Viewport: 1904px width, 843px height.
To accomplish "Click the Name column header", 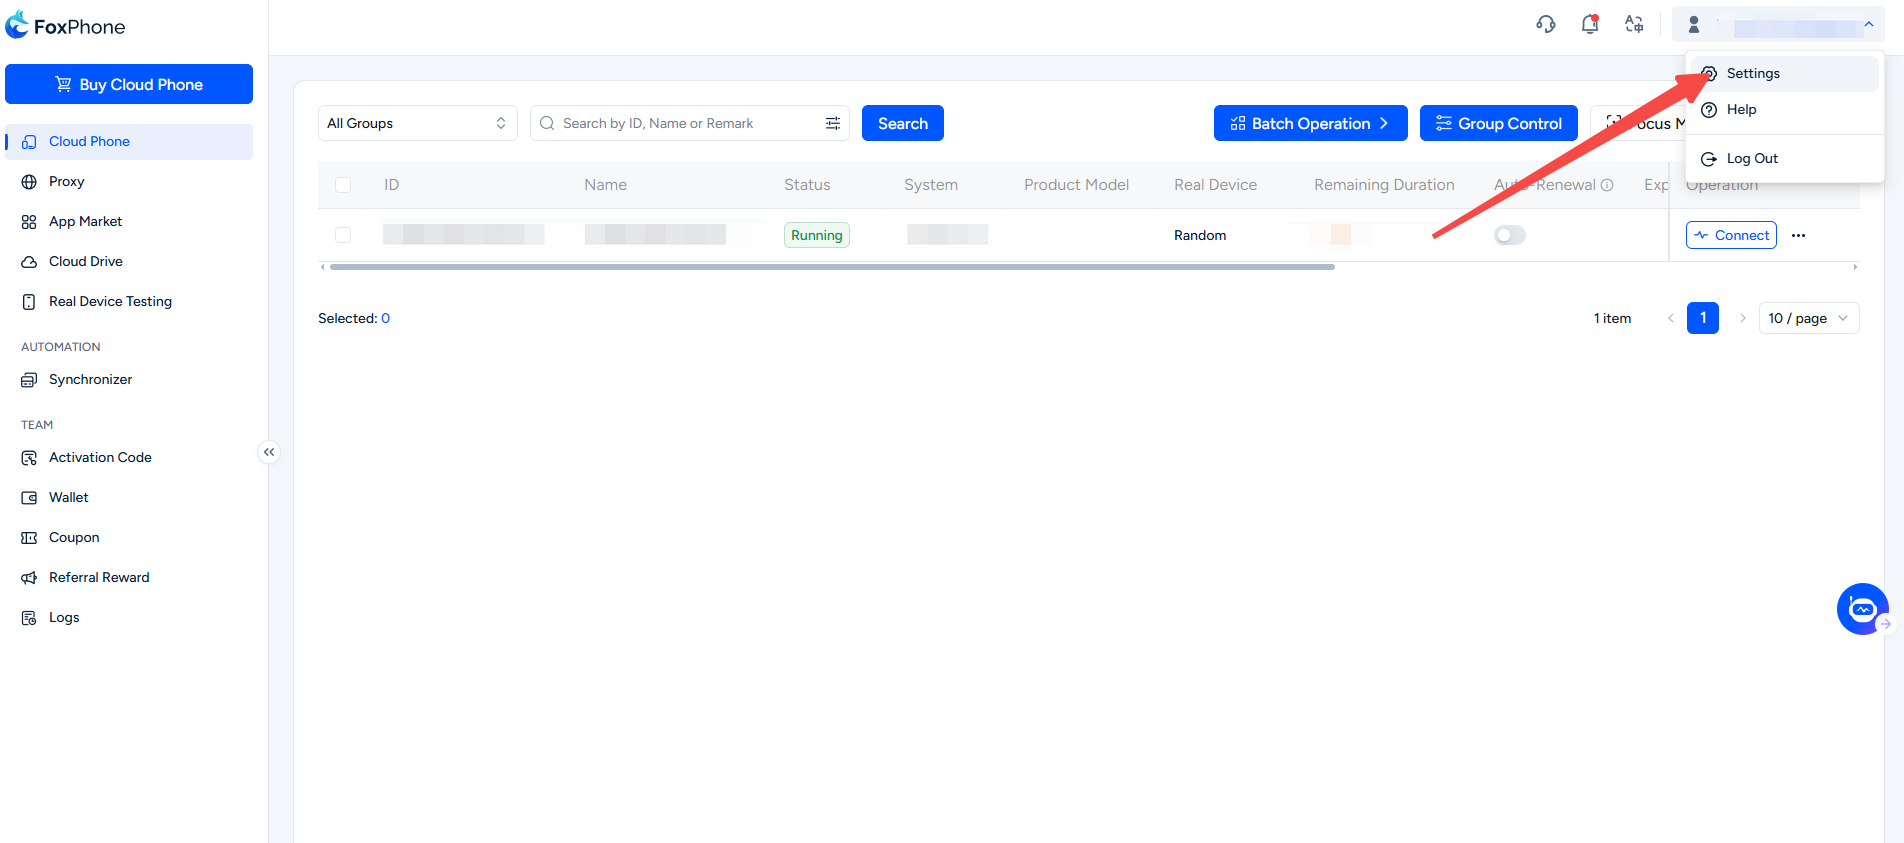I will [x=606, y=185].
